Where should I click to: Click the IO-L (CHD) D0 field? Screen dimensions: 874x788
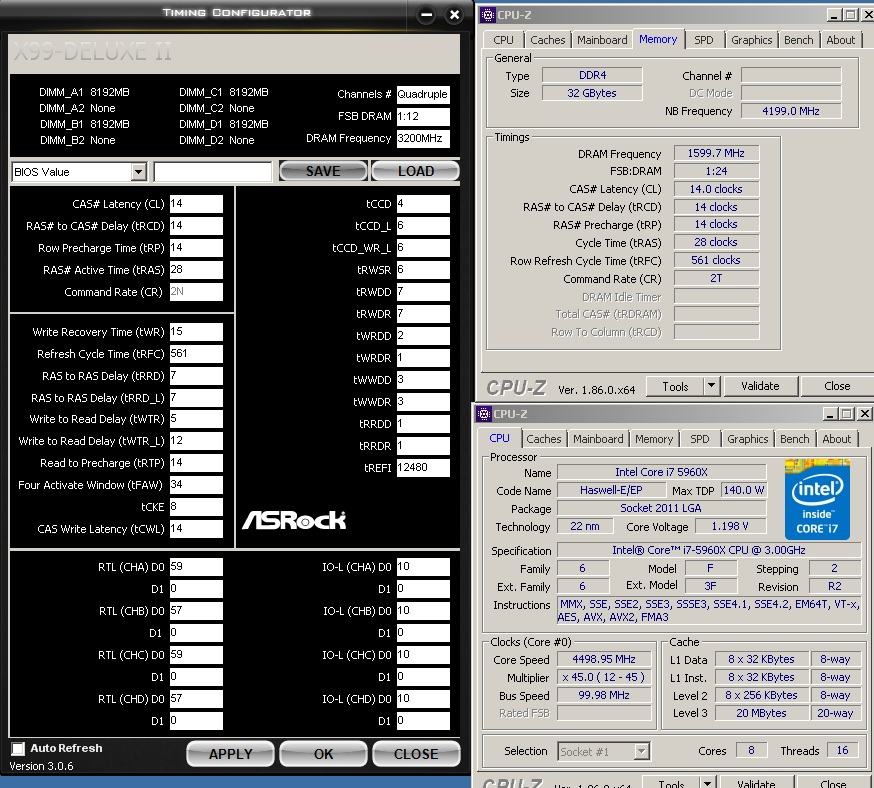(x=423, y=699)
